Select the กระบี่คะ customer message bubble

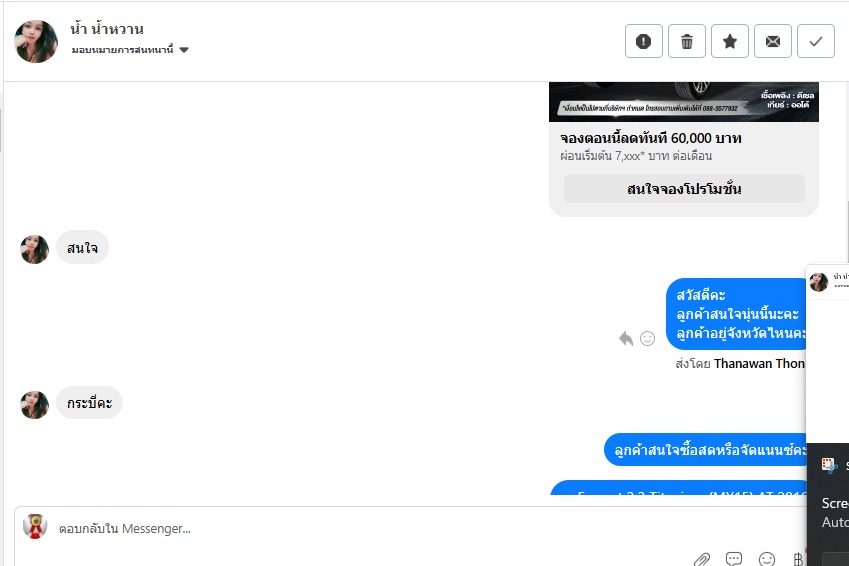[x=89, y=403]
